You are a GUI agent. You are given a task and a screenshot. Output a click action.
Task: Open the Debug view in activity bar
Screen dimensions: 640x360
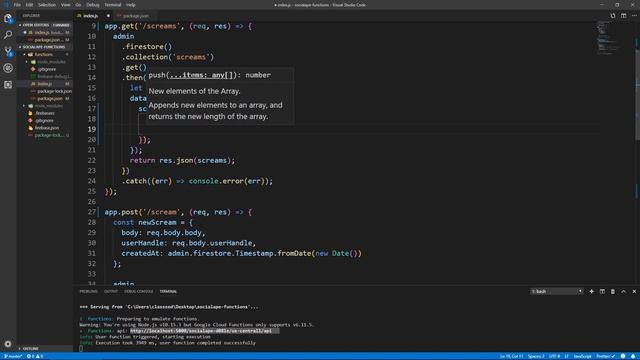(8, 68)
